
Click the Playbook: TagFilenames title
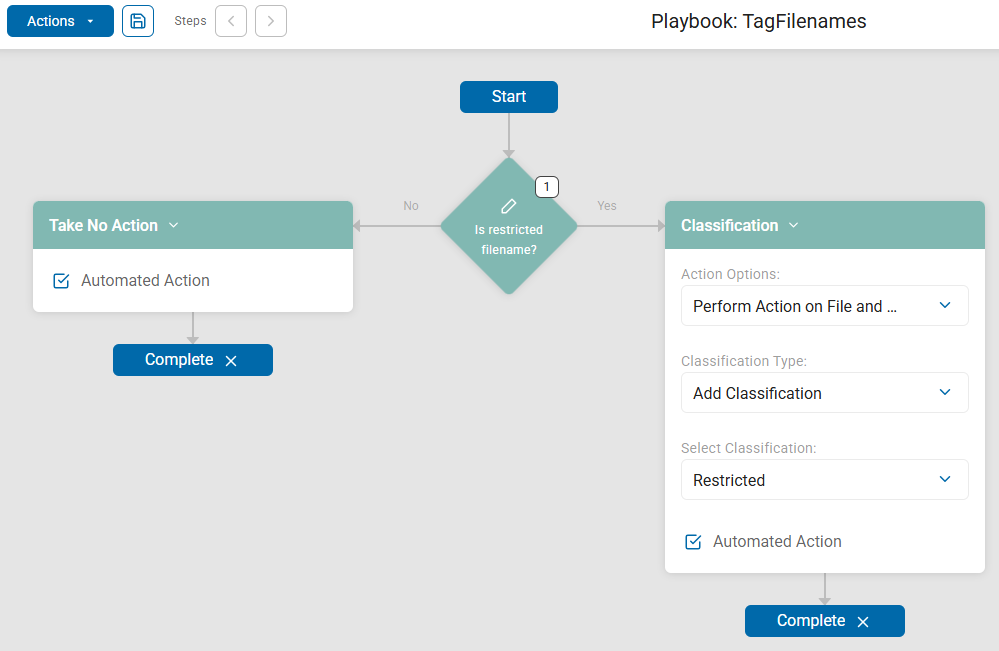tap(758, 21)
